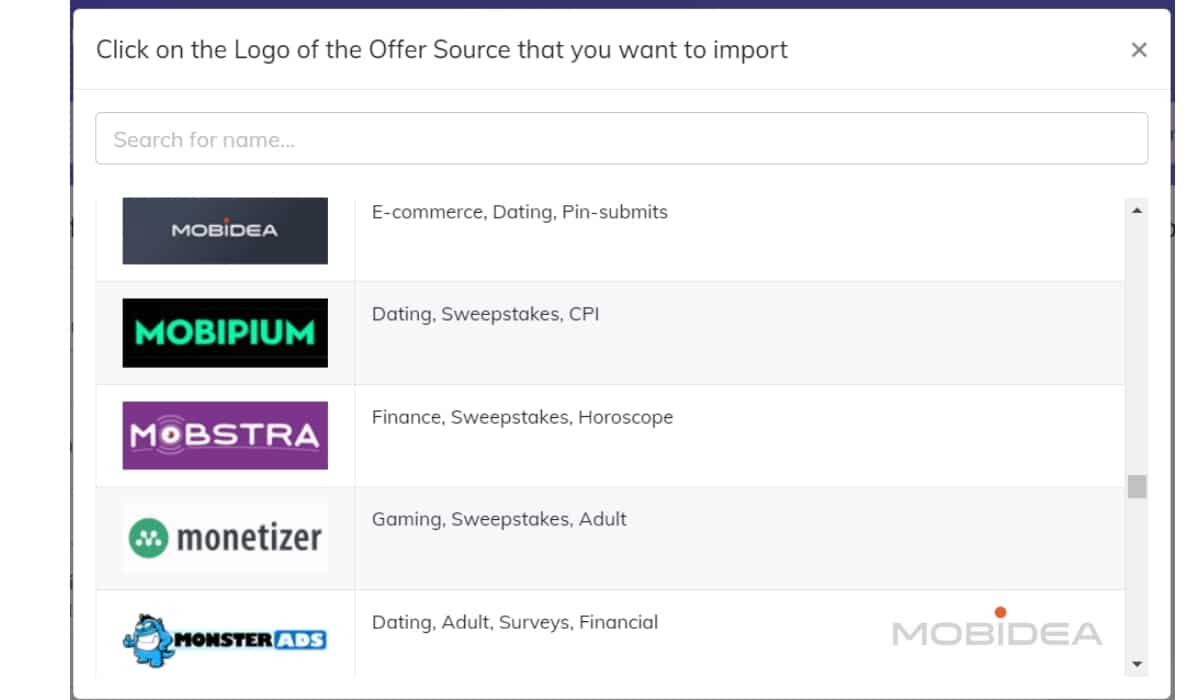
Task: Select the Mobidea logo in the list
Action: point(225,231)
